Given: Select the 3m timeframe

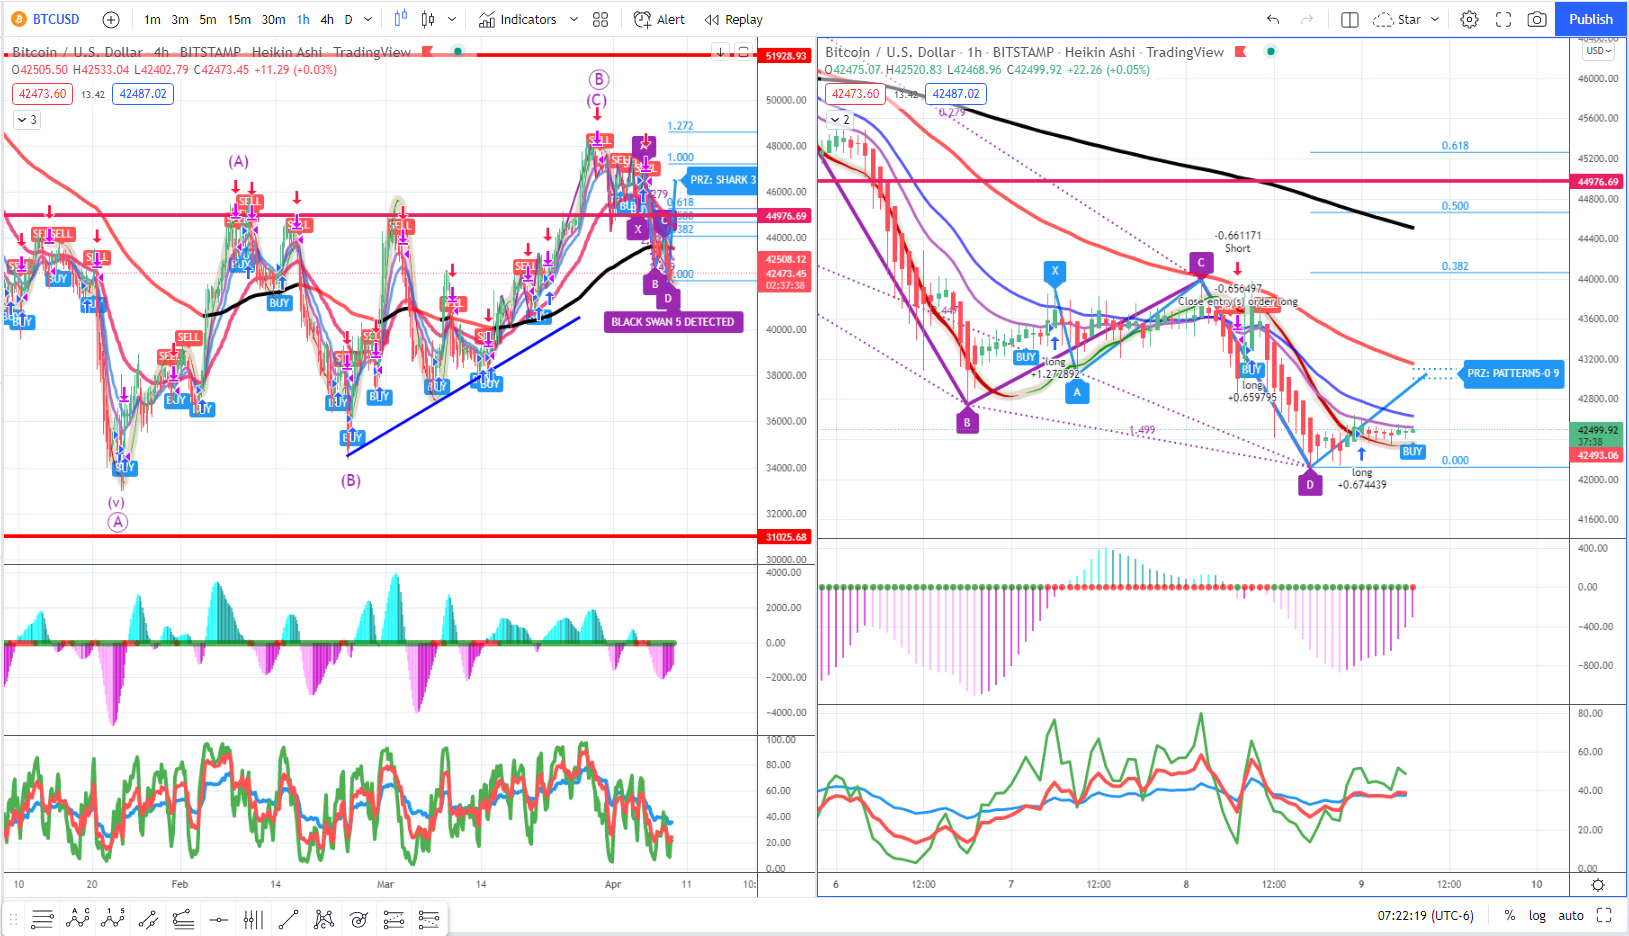Looking at the screenshot, I should pyautogui.click(x=180, y=19).
